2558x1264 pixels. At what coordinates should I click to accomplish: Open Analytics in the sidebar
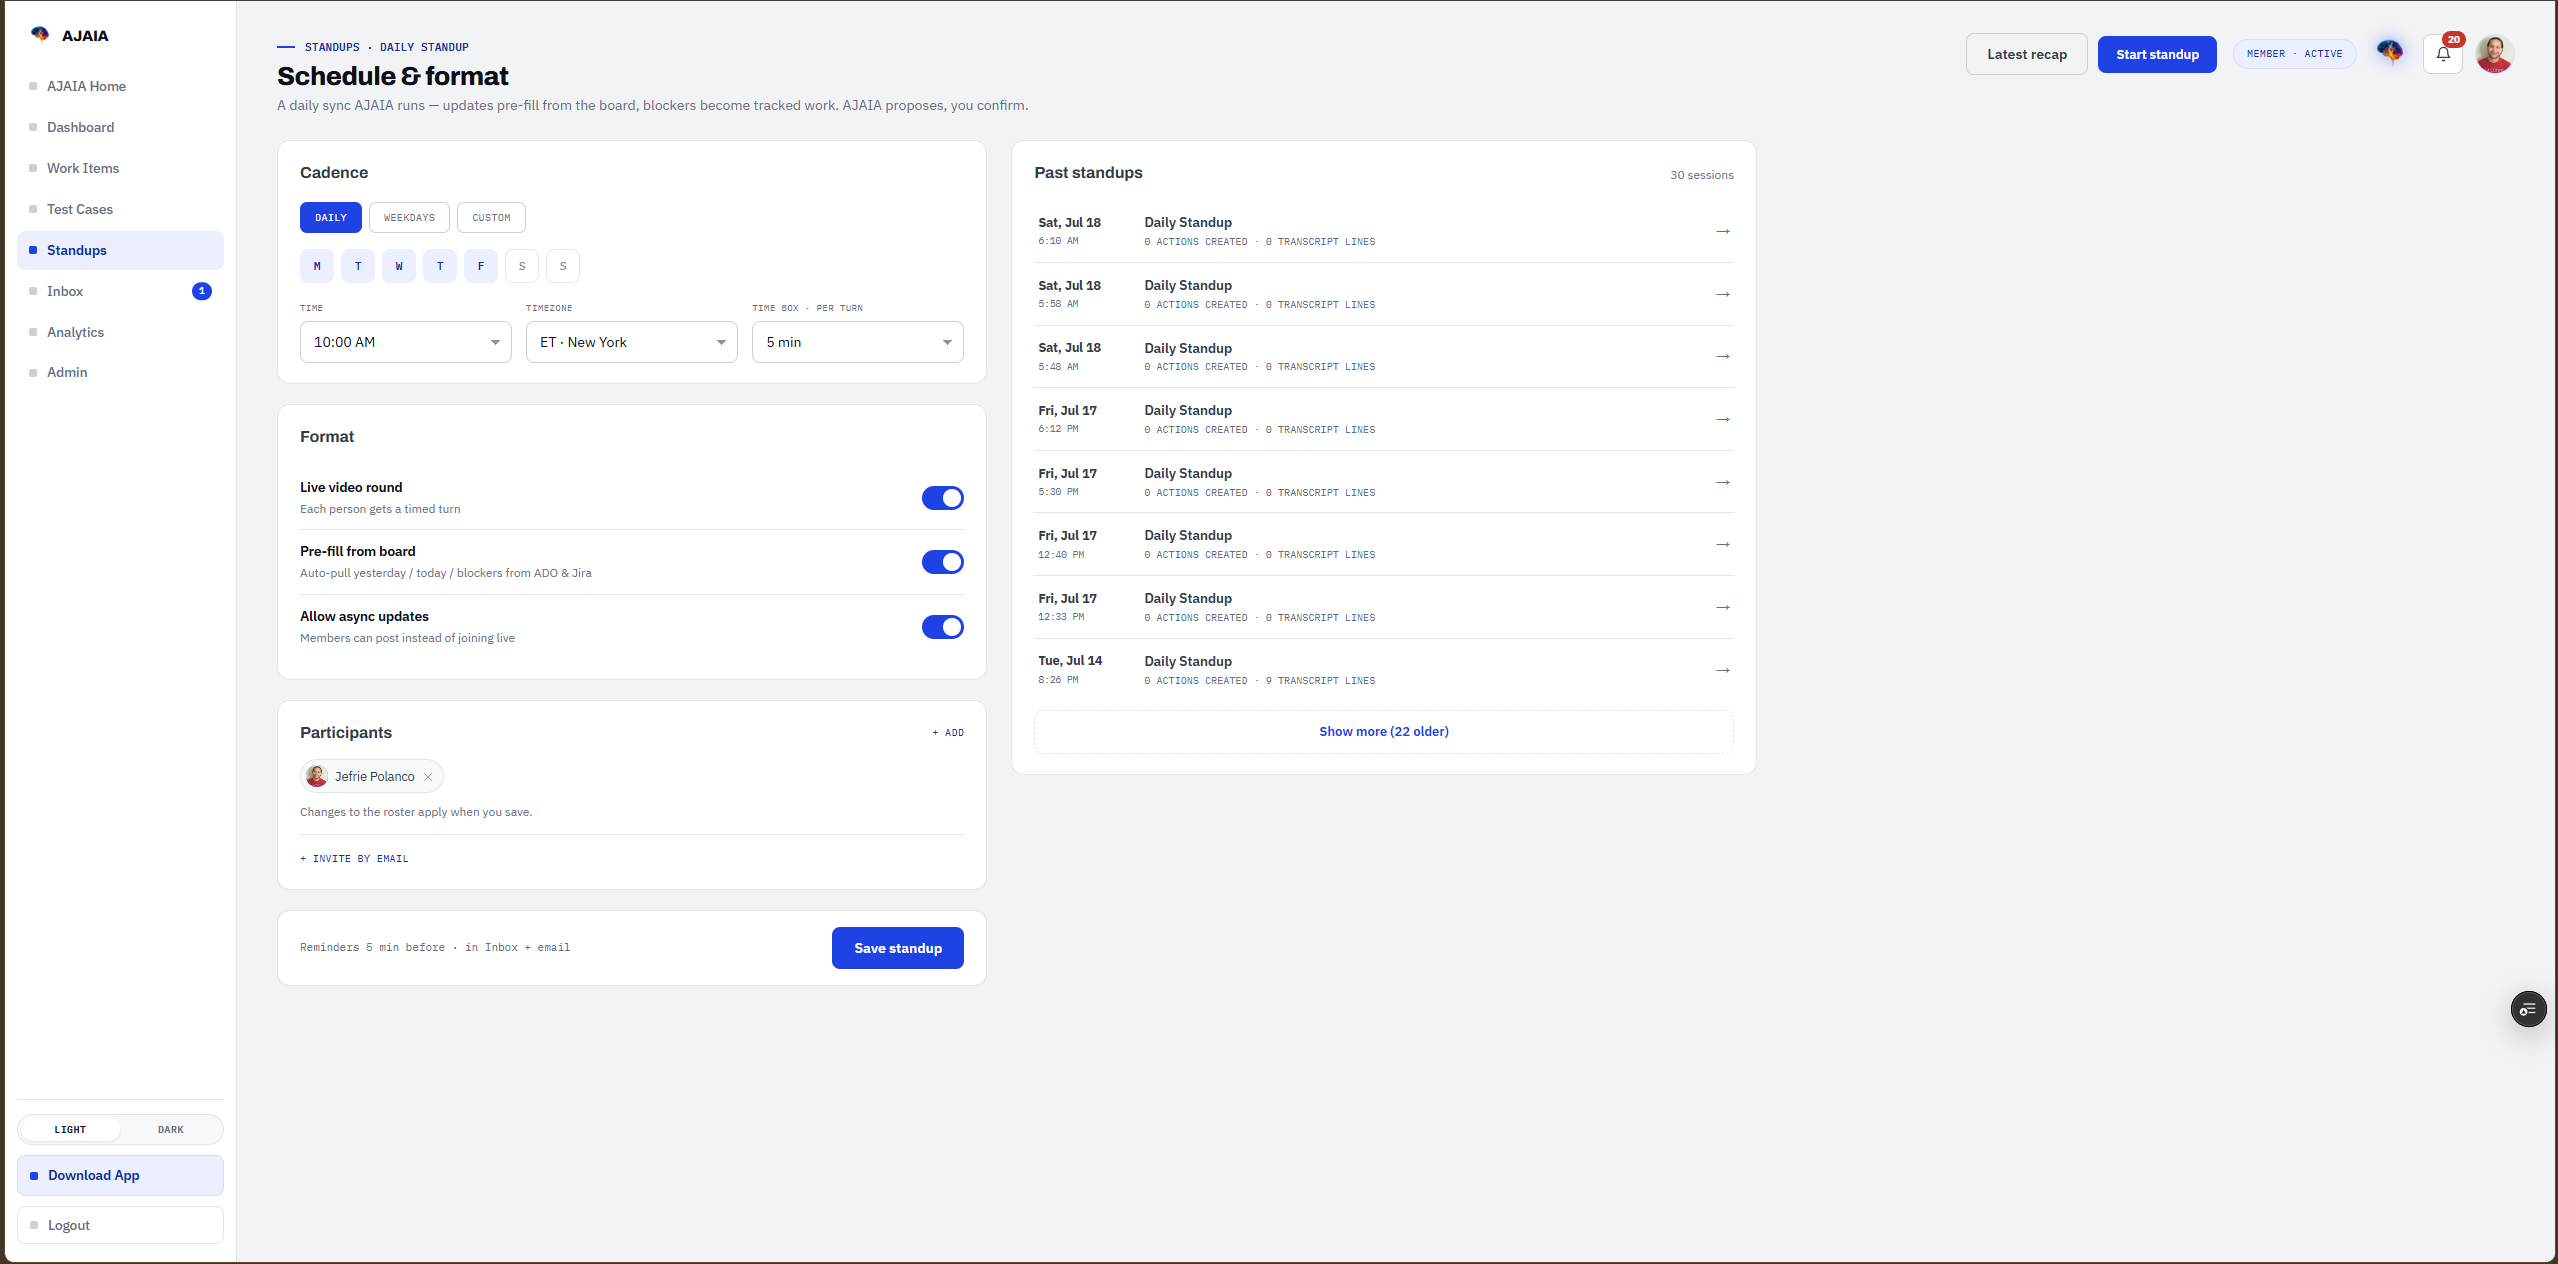pyautogui.click(x=120, y=332)
